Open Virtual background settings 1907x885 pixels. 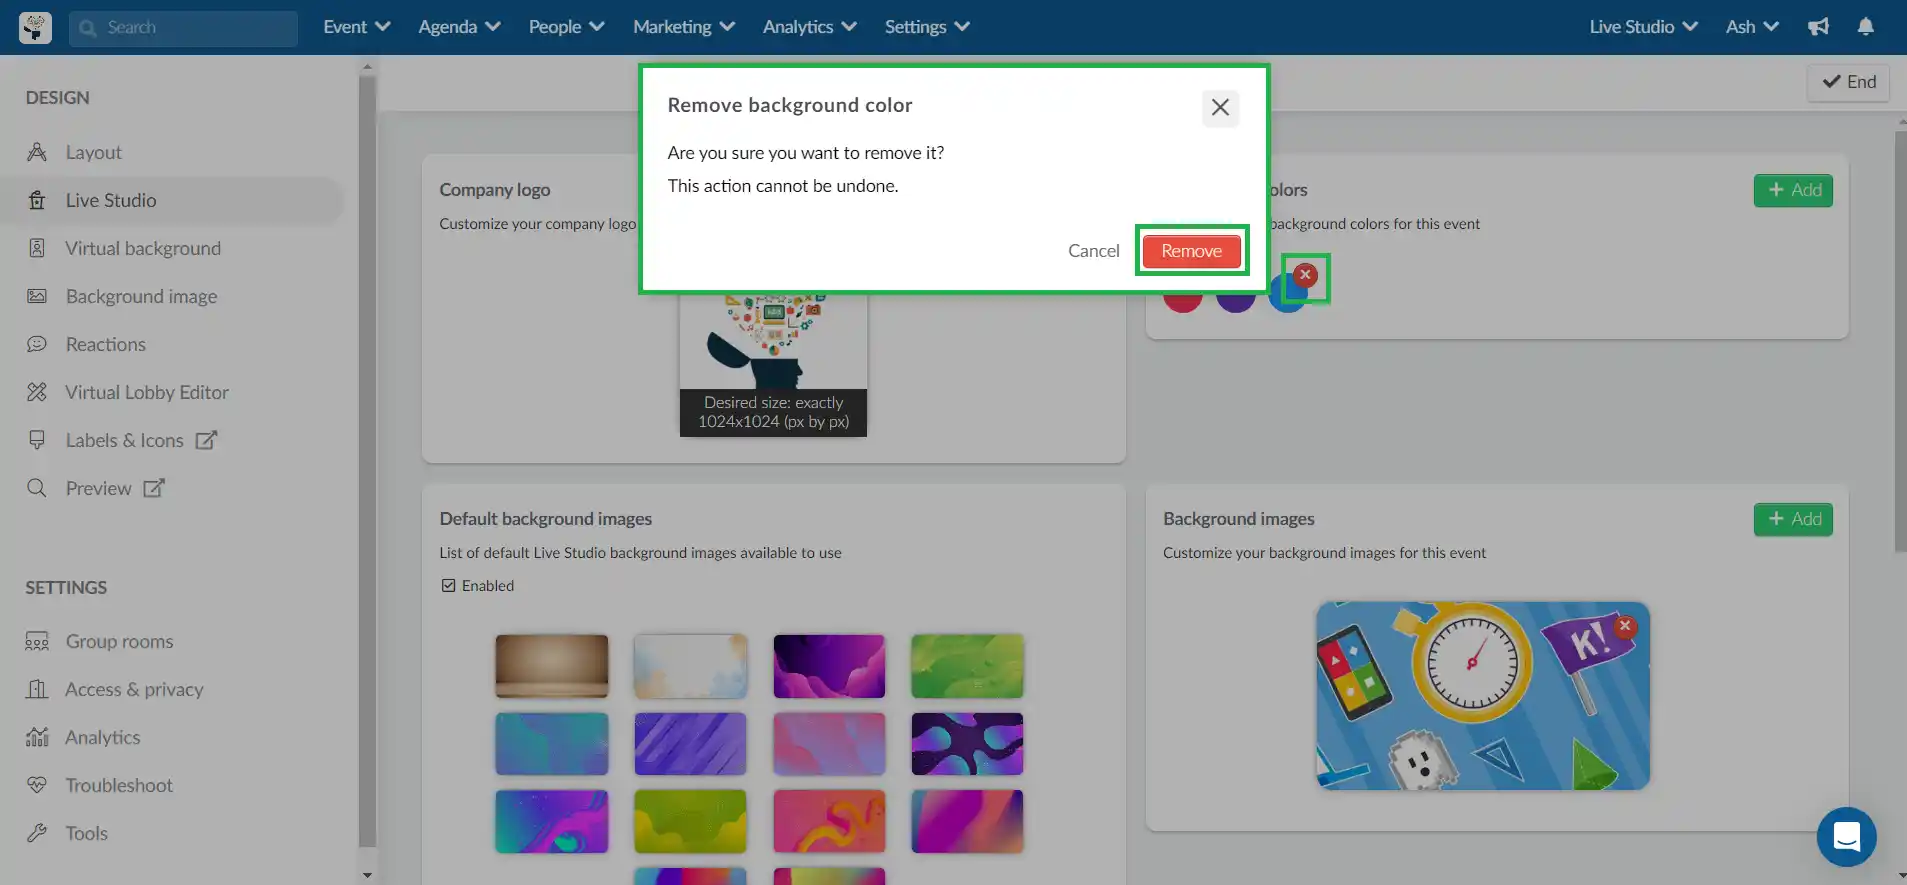pos(143,248)
